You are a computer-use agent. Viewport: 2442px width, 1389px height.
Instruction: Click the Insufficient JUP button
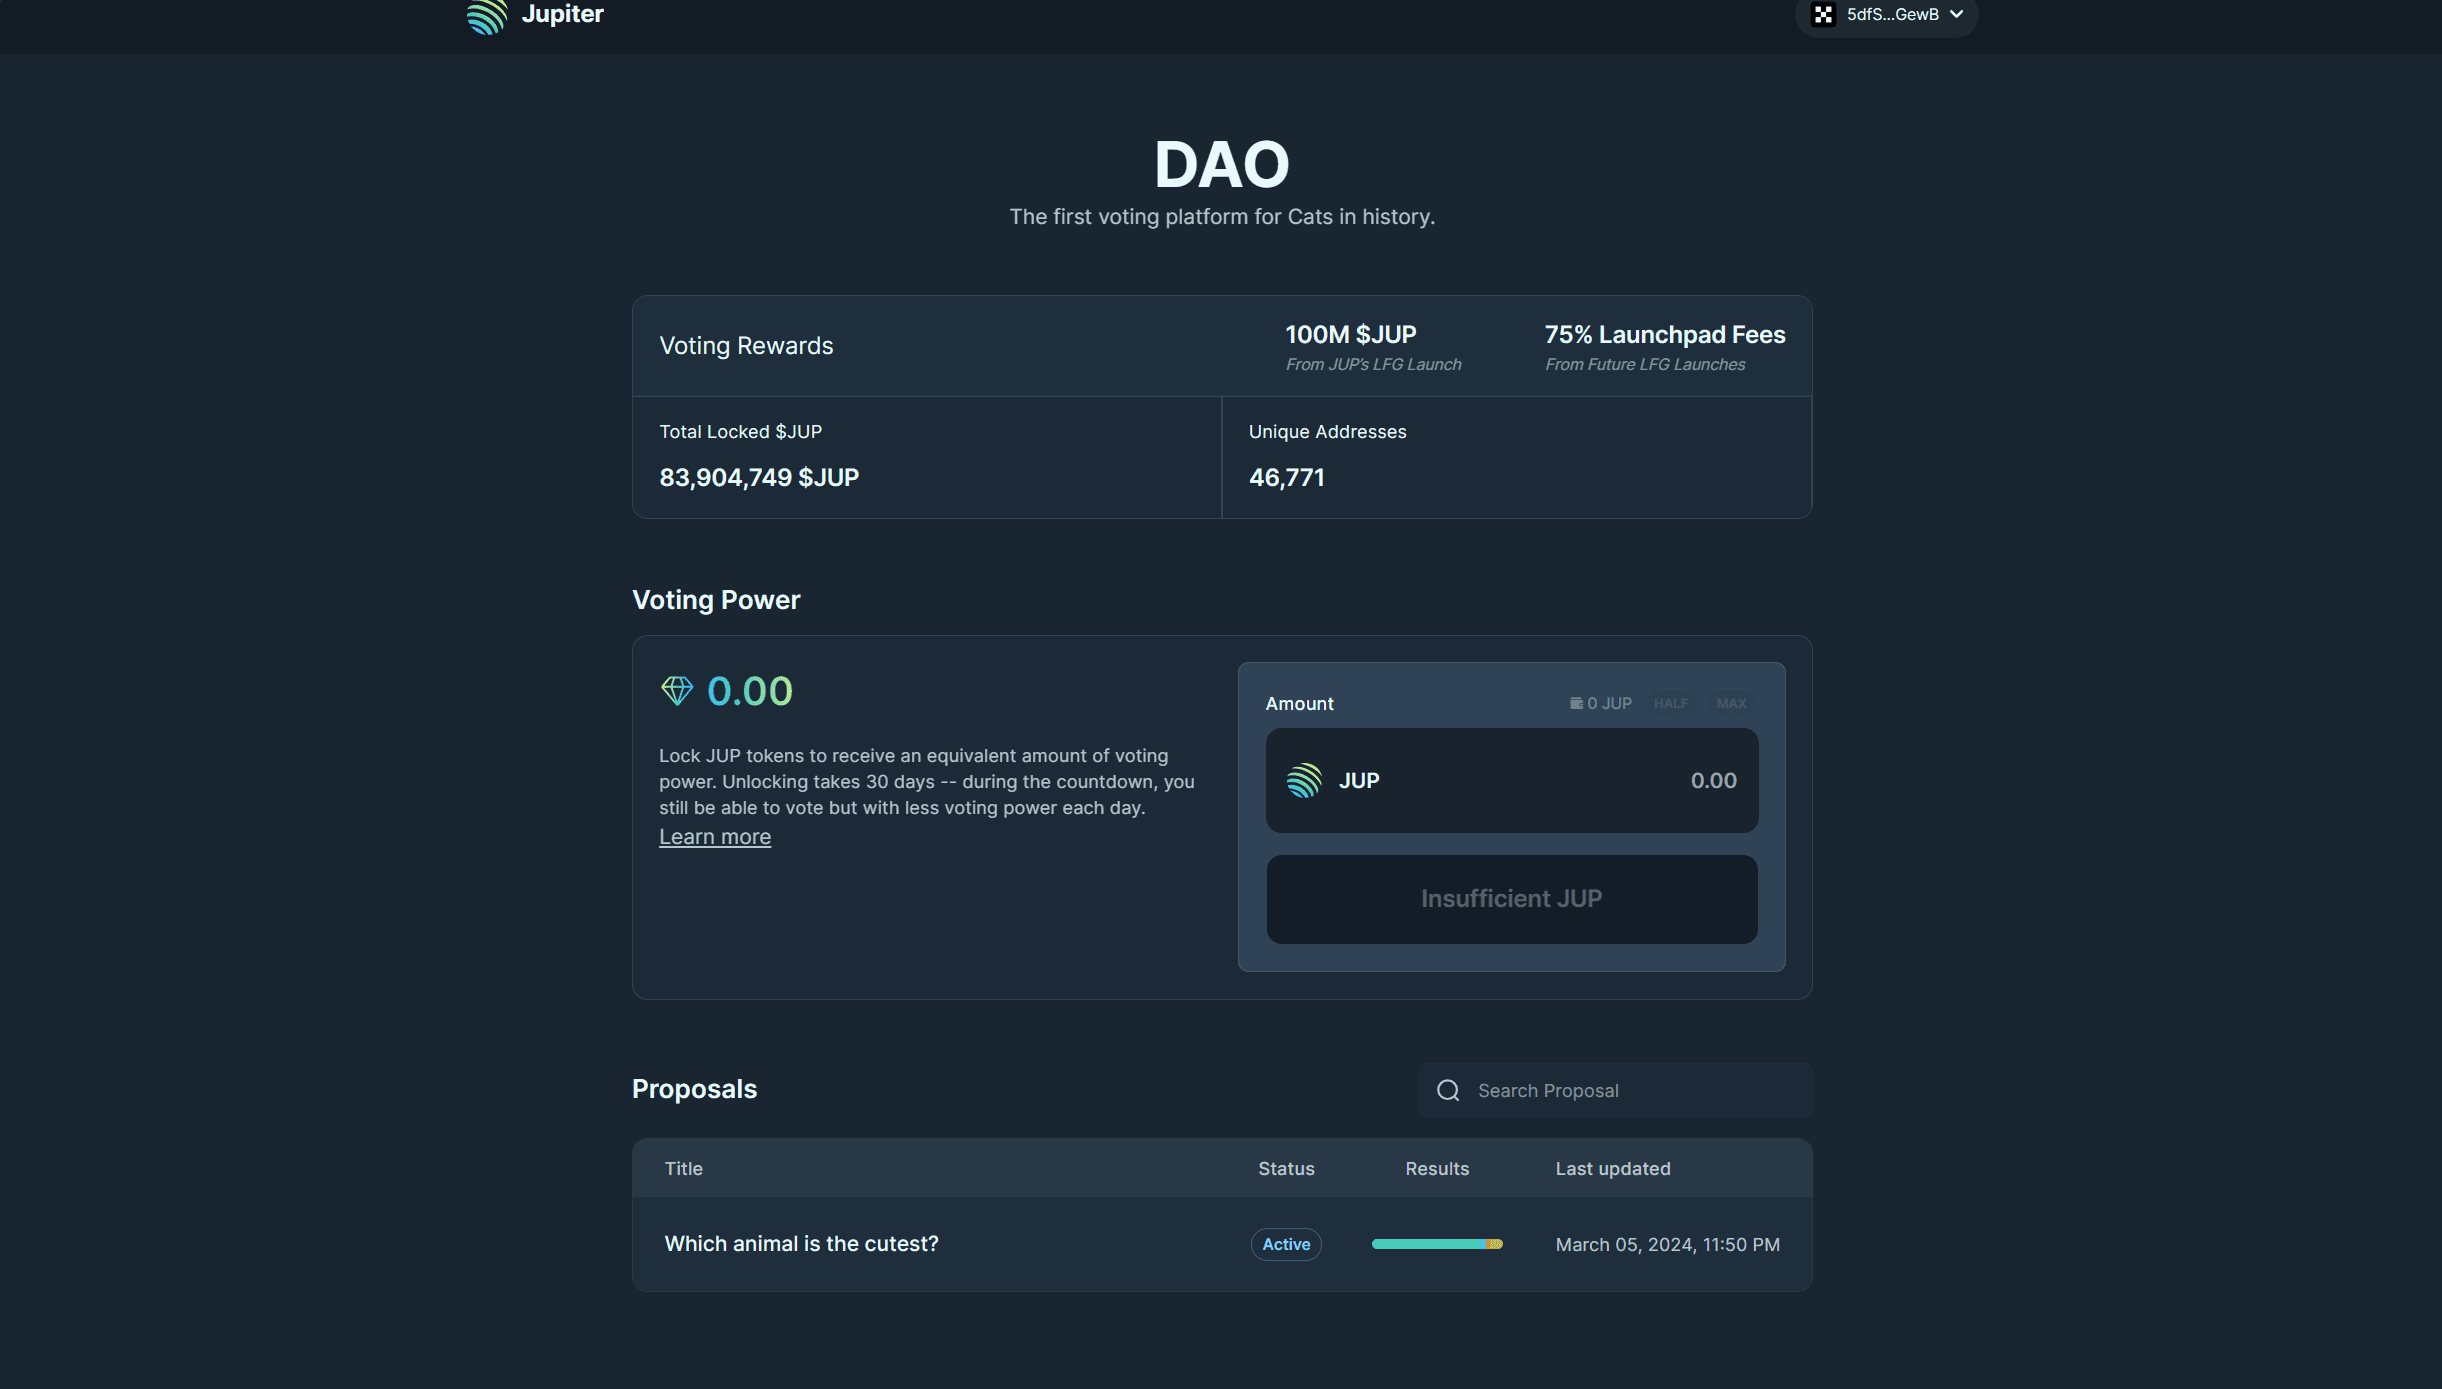pos(1511,898)
